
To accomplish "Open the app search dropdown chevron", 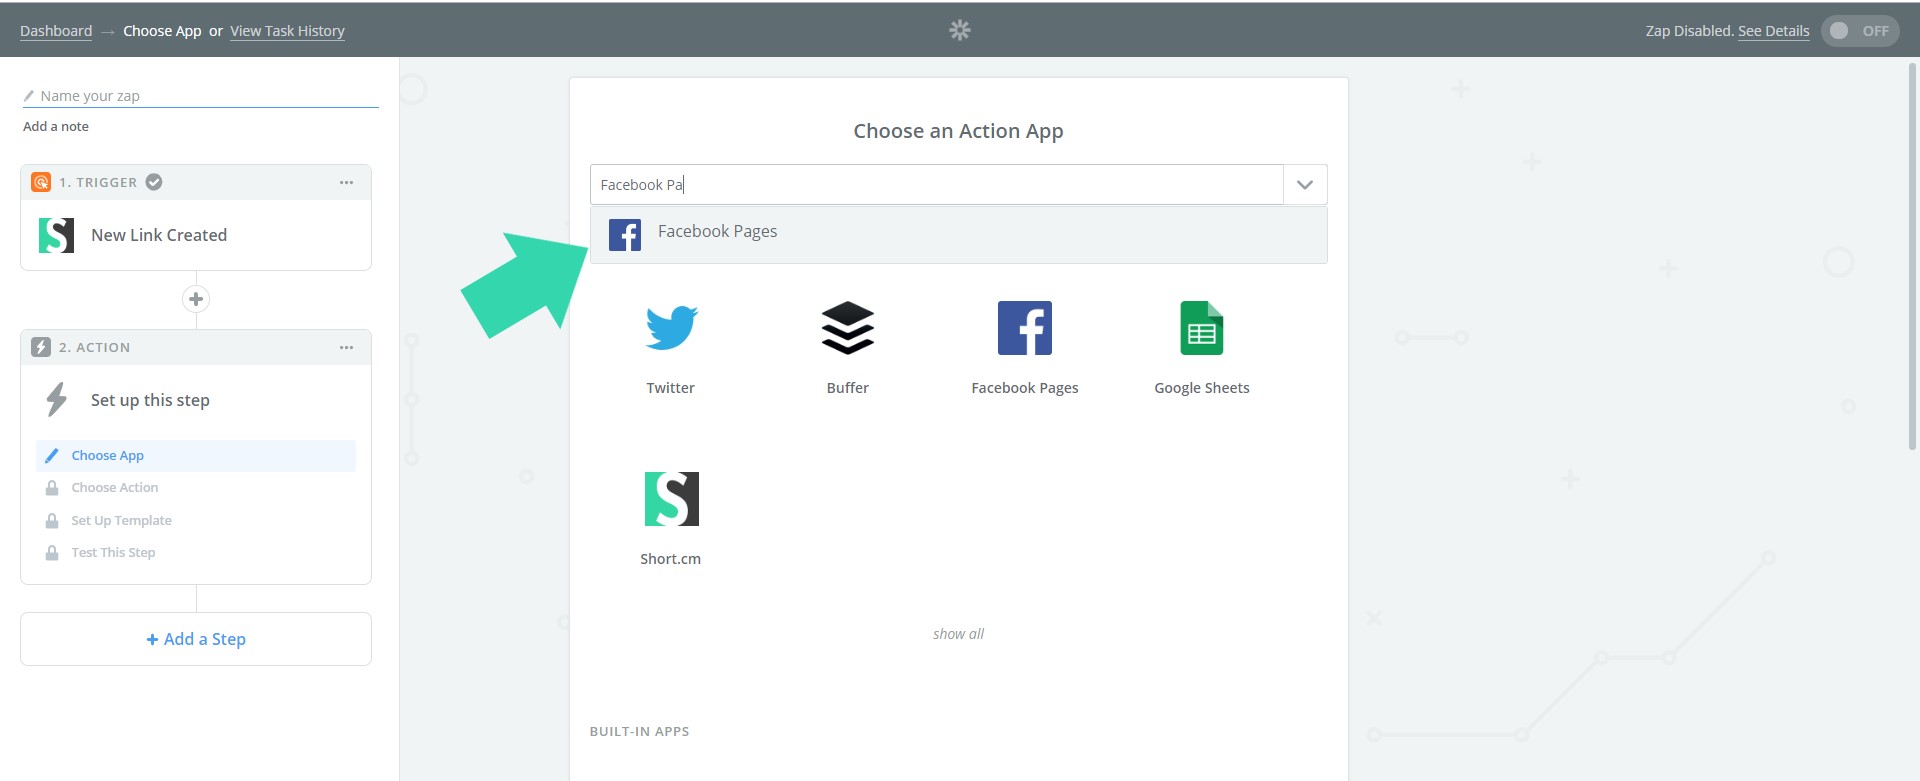I will [x=1304, y=185].
